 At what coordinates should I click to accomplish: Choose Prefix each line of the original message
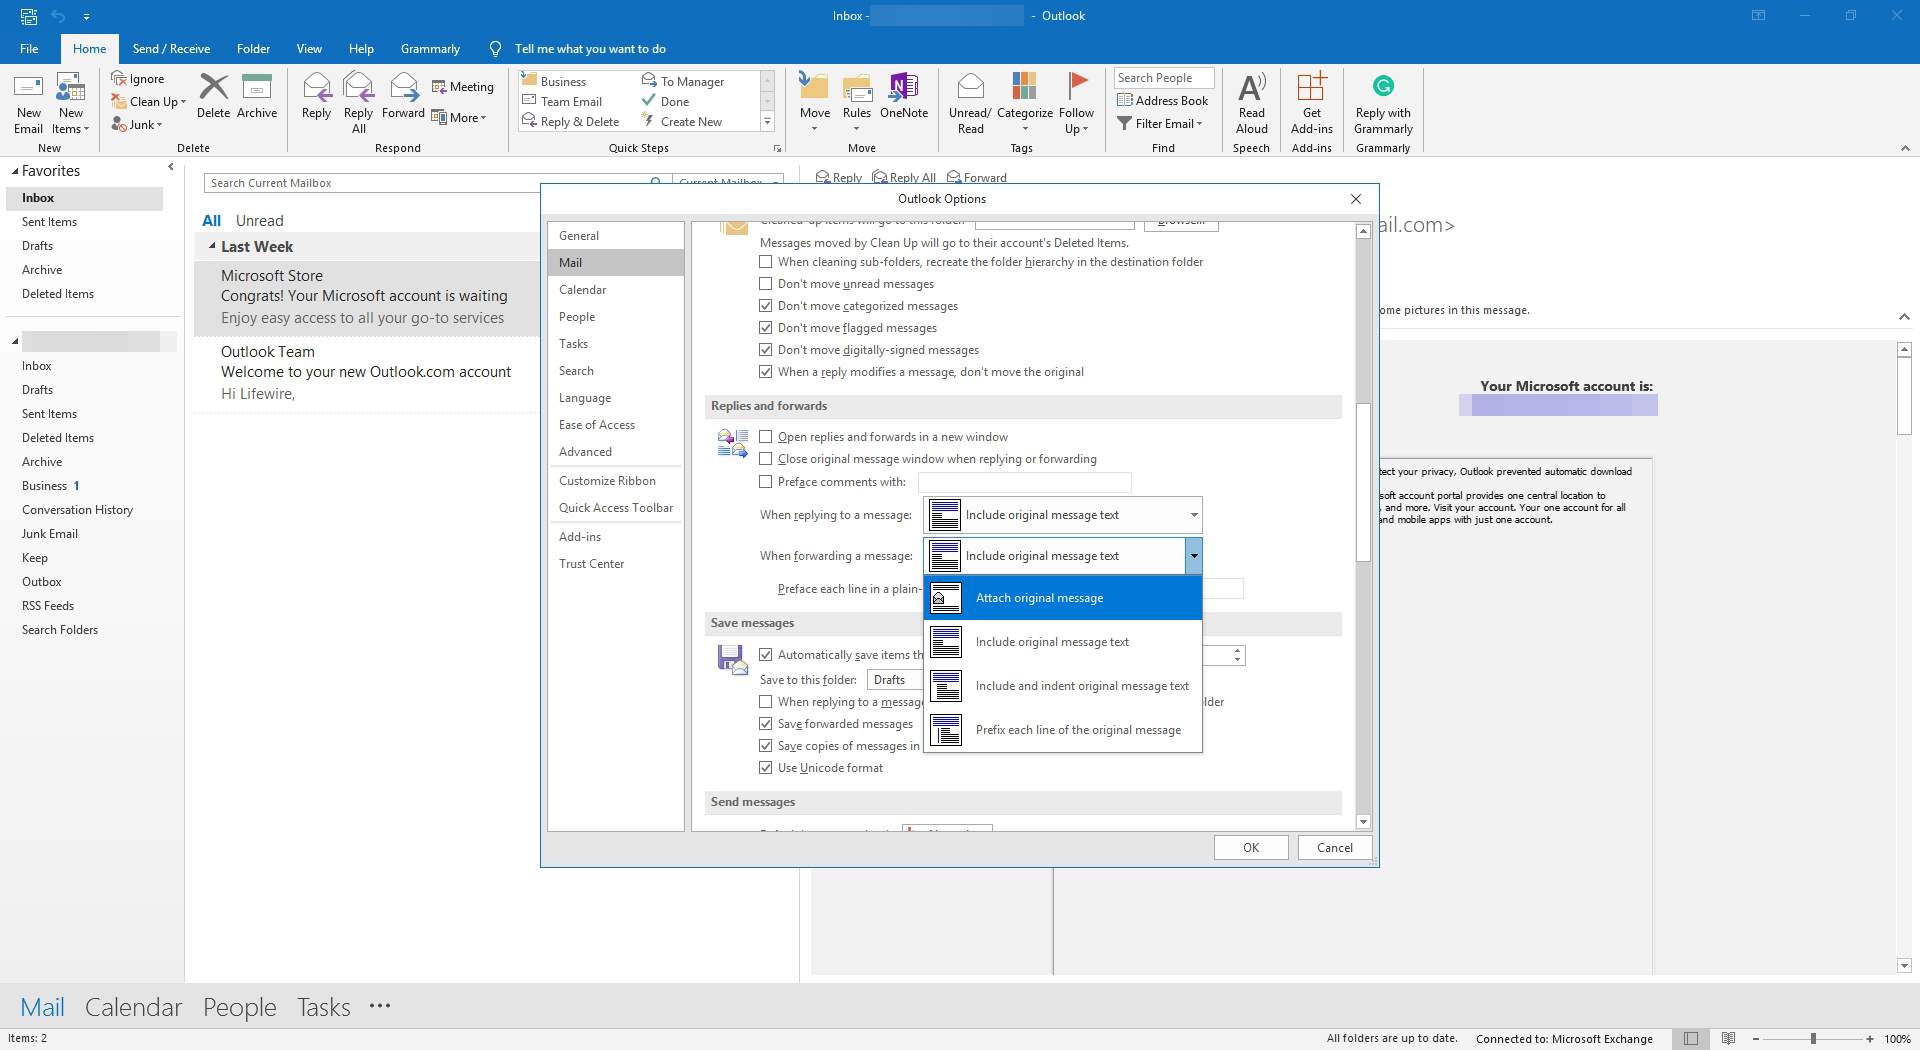[1063, 730]
